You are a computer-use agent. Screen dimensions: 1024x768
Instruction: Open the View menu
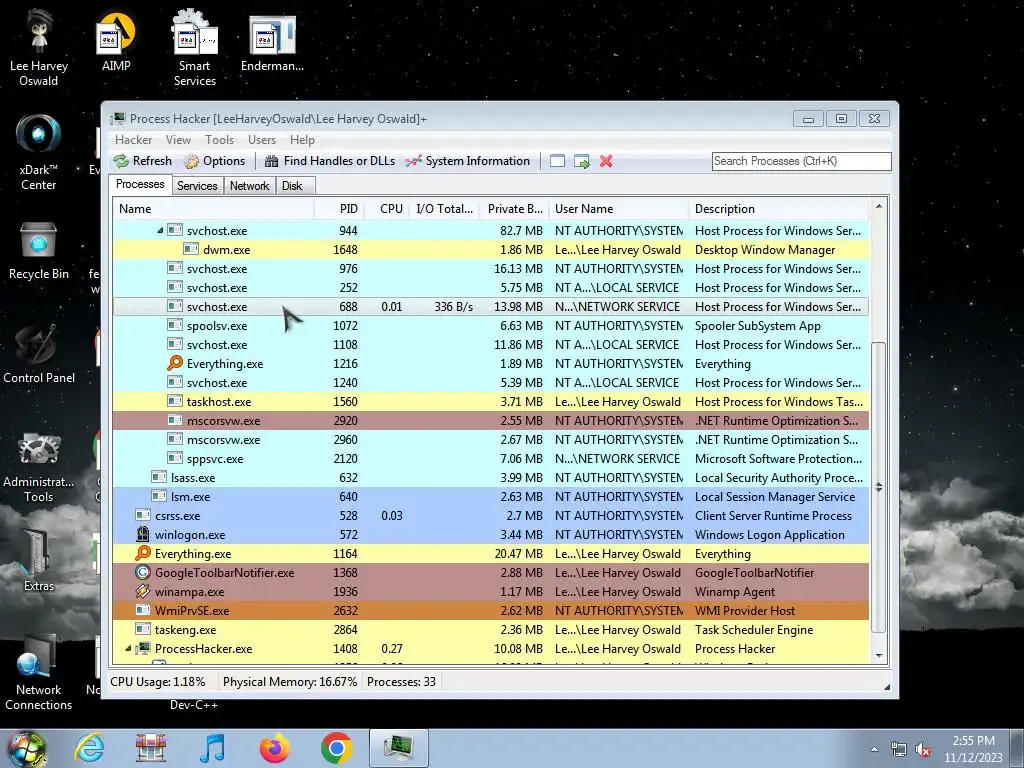178,140
